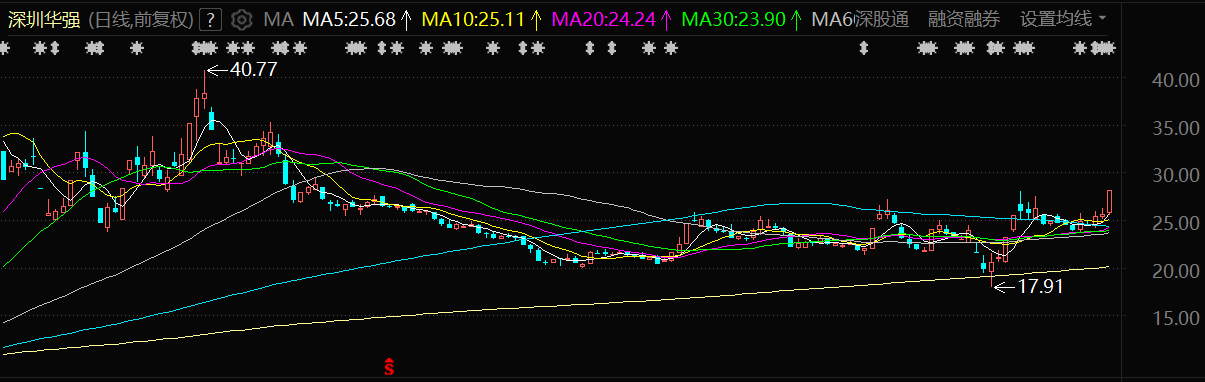The image size is (1205, 382).
Task: Open the question mark help icon
Action: [x=211, y=19]
